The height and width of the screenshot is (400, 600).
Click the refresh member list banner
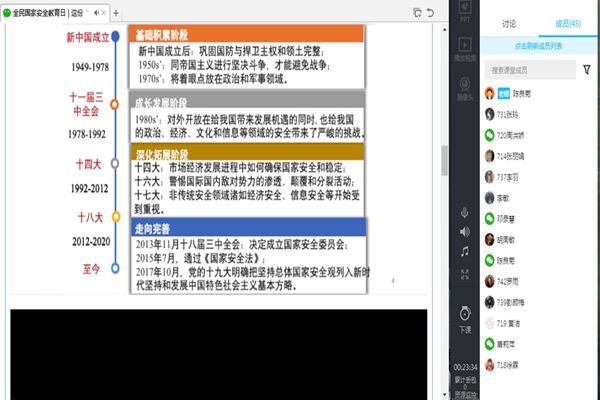(x=538, y=46)
